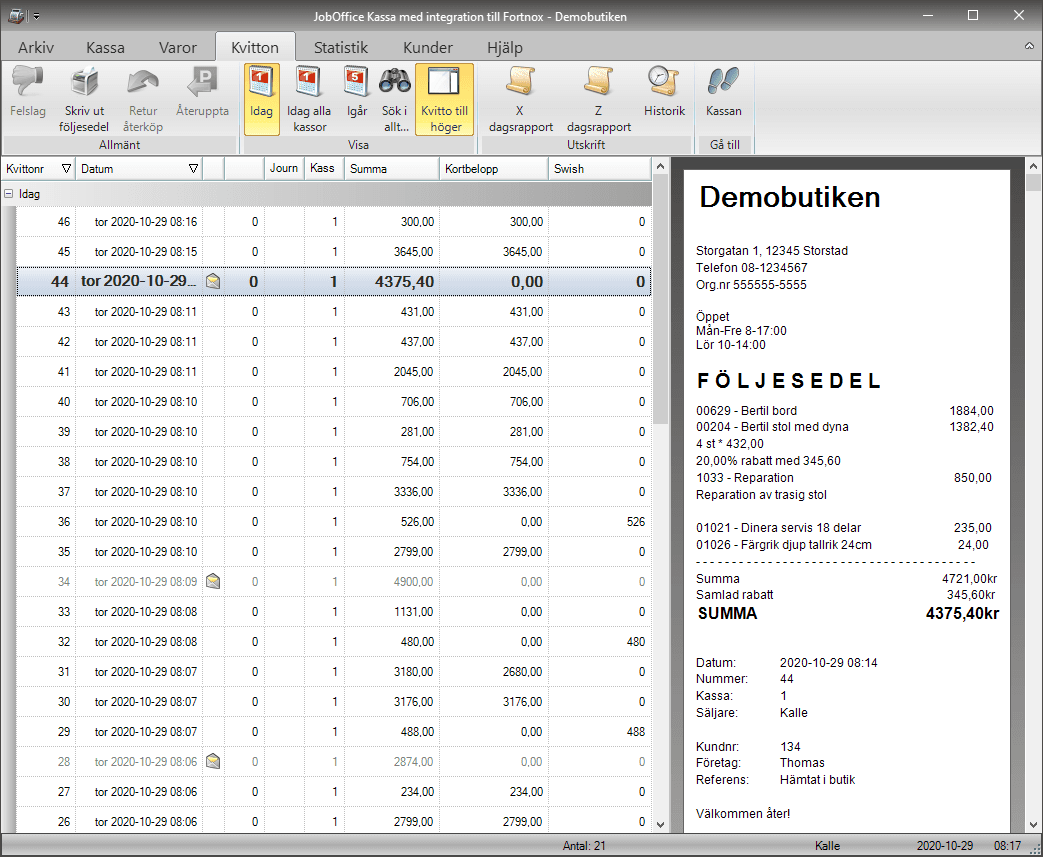Open the Arkiv menu tab

click(36, 47)
